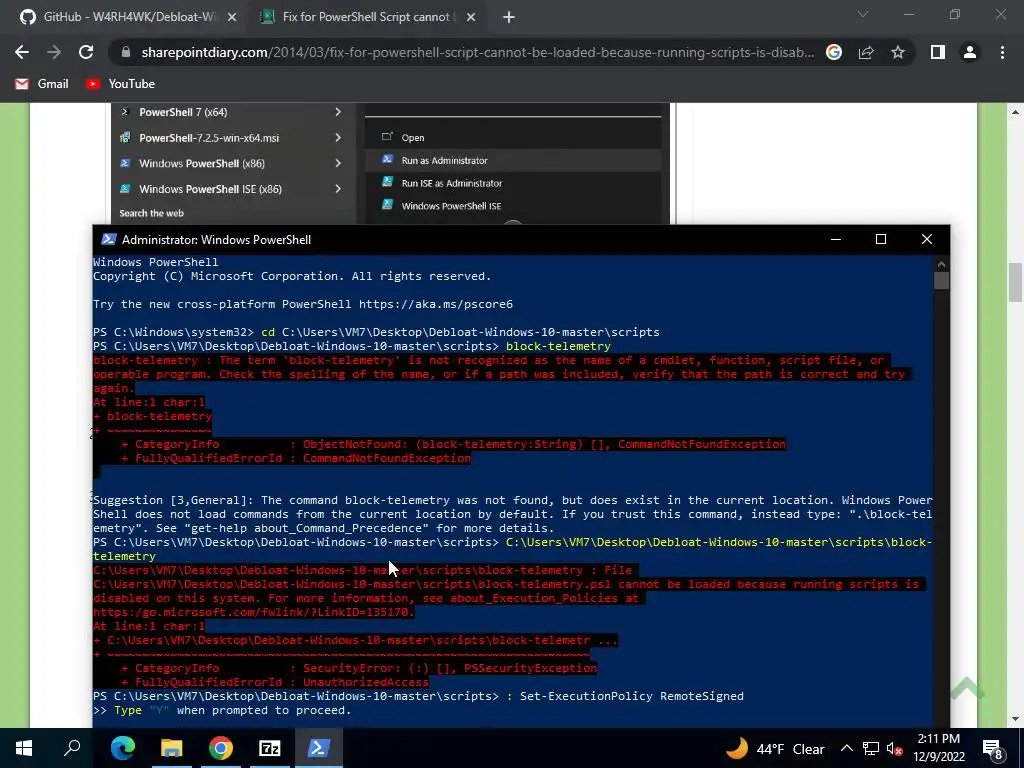Screen dimensions: 1024x768
Task: Choose Run ISE as Administrator
Action: 451,183
